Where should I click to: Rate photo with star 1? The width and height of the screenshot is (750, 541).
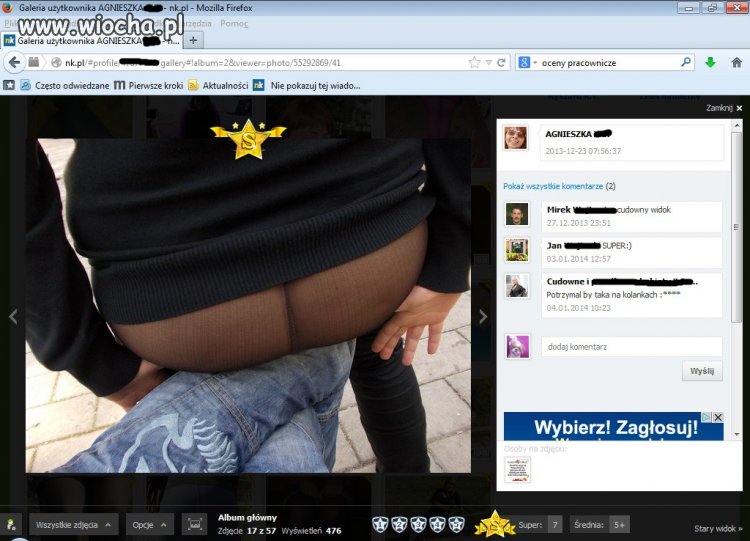pyautogui.click(x=380, y=524)
